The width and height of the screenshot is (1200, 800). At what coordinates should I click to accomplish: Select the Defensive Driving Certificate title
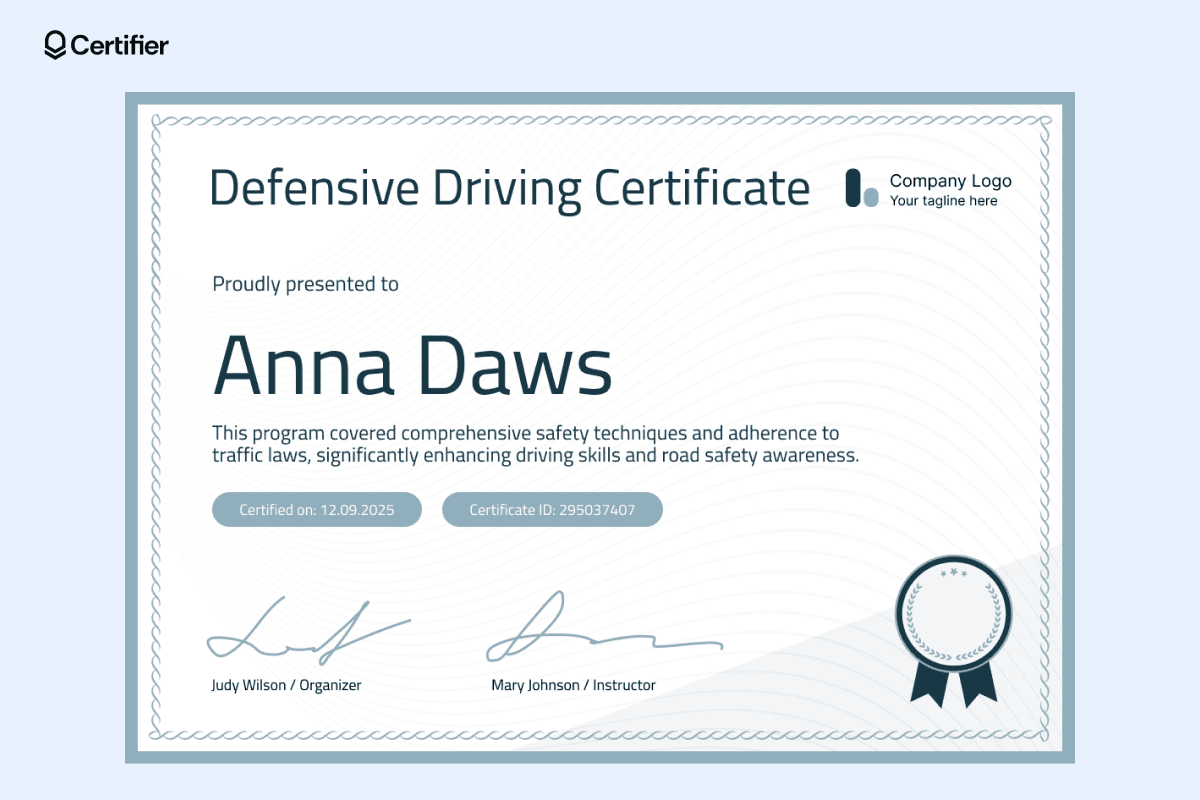(509, 188)
